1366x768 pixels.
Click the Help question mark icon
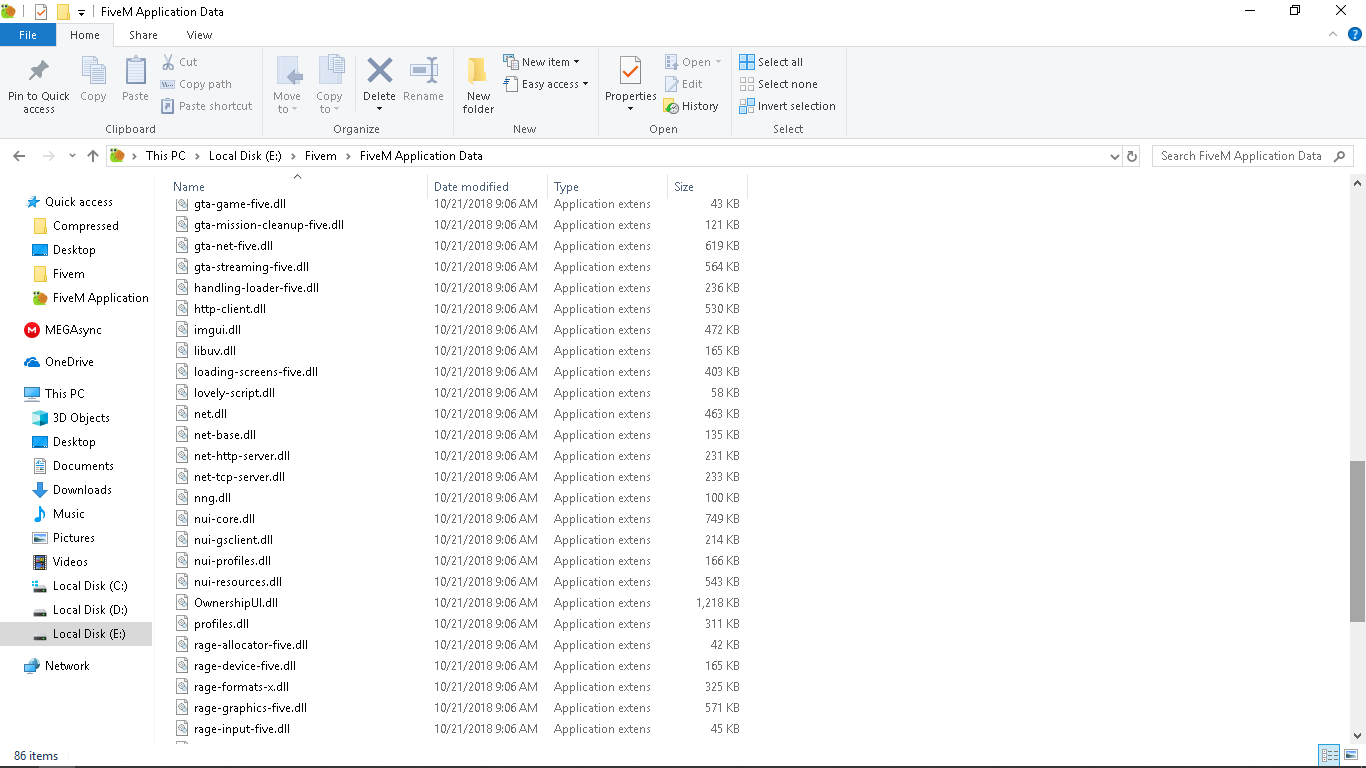(1355, 34)
